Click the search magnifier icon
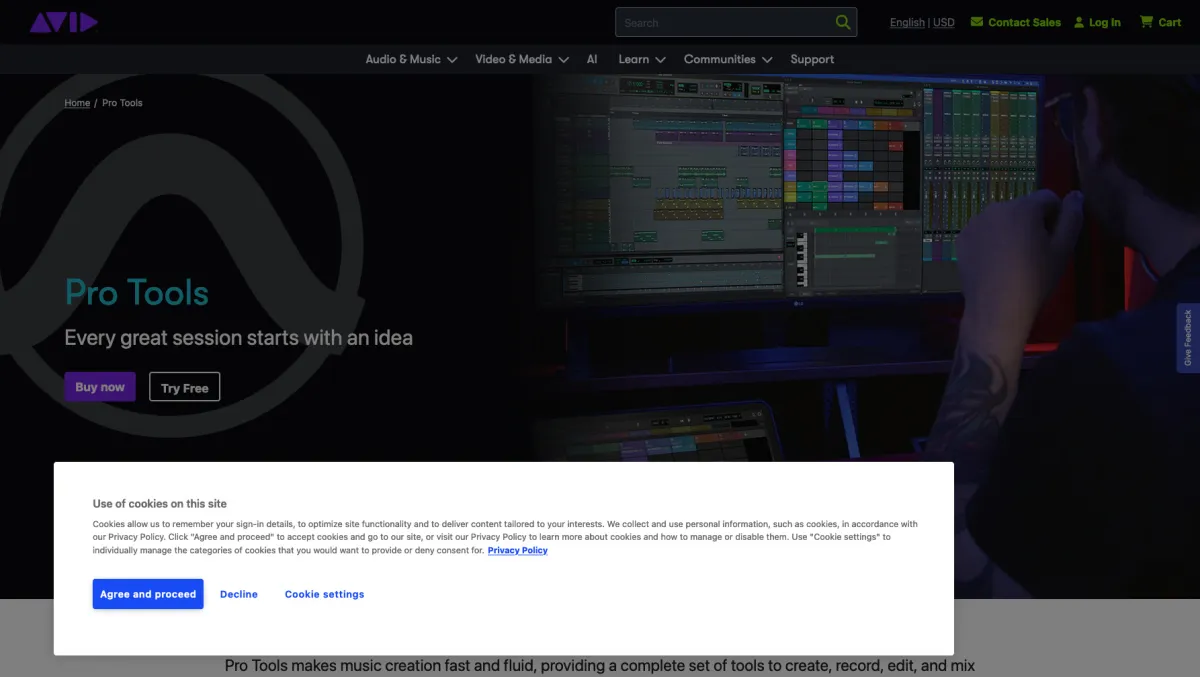The width and height of the screenshot is (1200, 677). (x=843, y=22)
